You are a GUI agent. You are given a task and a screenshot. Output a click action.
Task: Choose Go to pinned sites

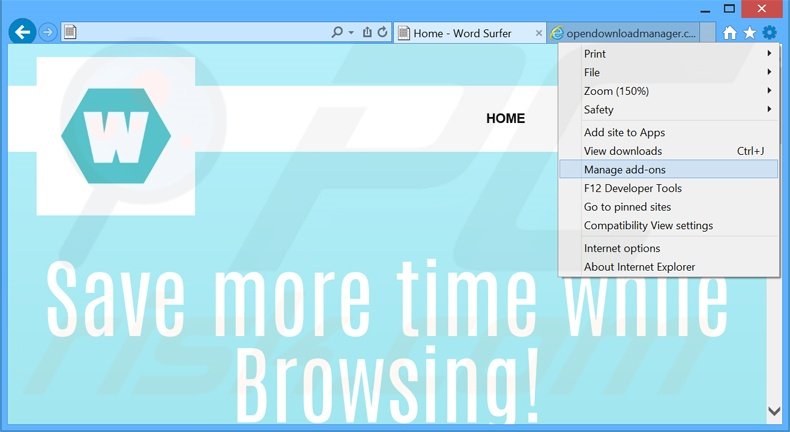pyautogui.click(x=669, y=207)
